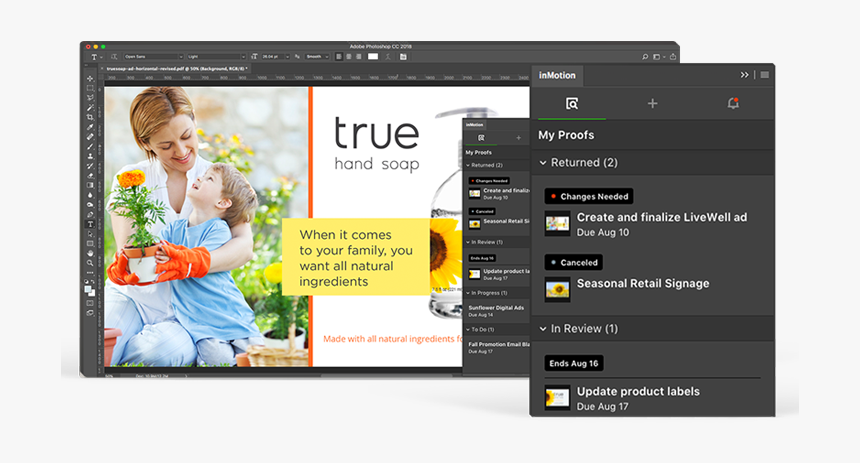Screen dimensions: 860x463
Task: Open the Open Sans font family dropdown
Action: click(153, 57)
